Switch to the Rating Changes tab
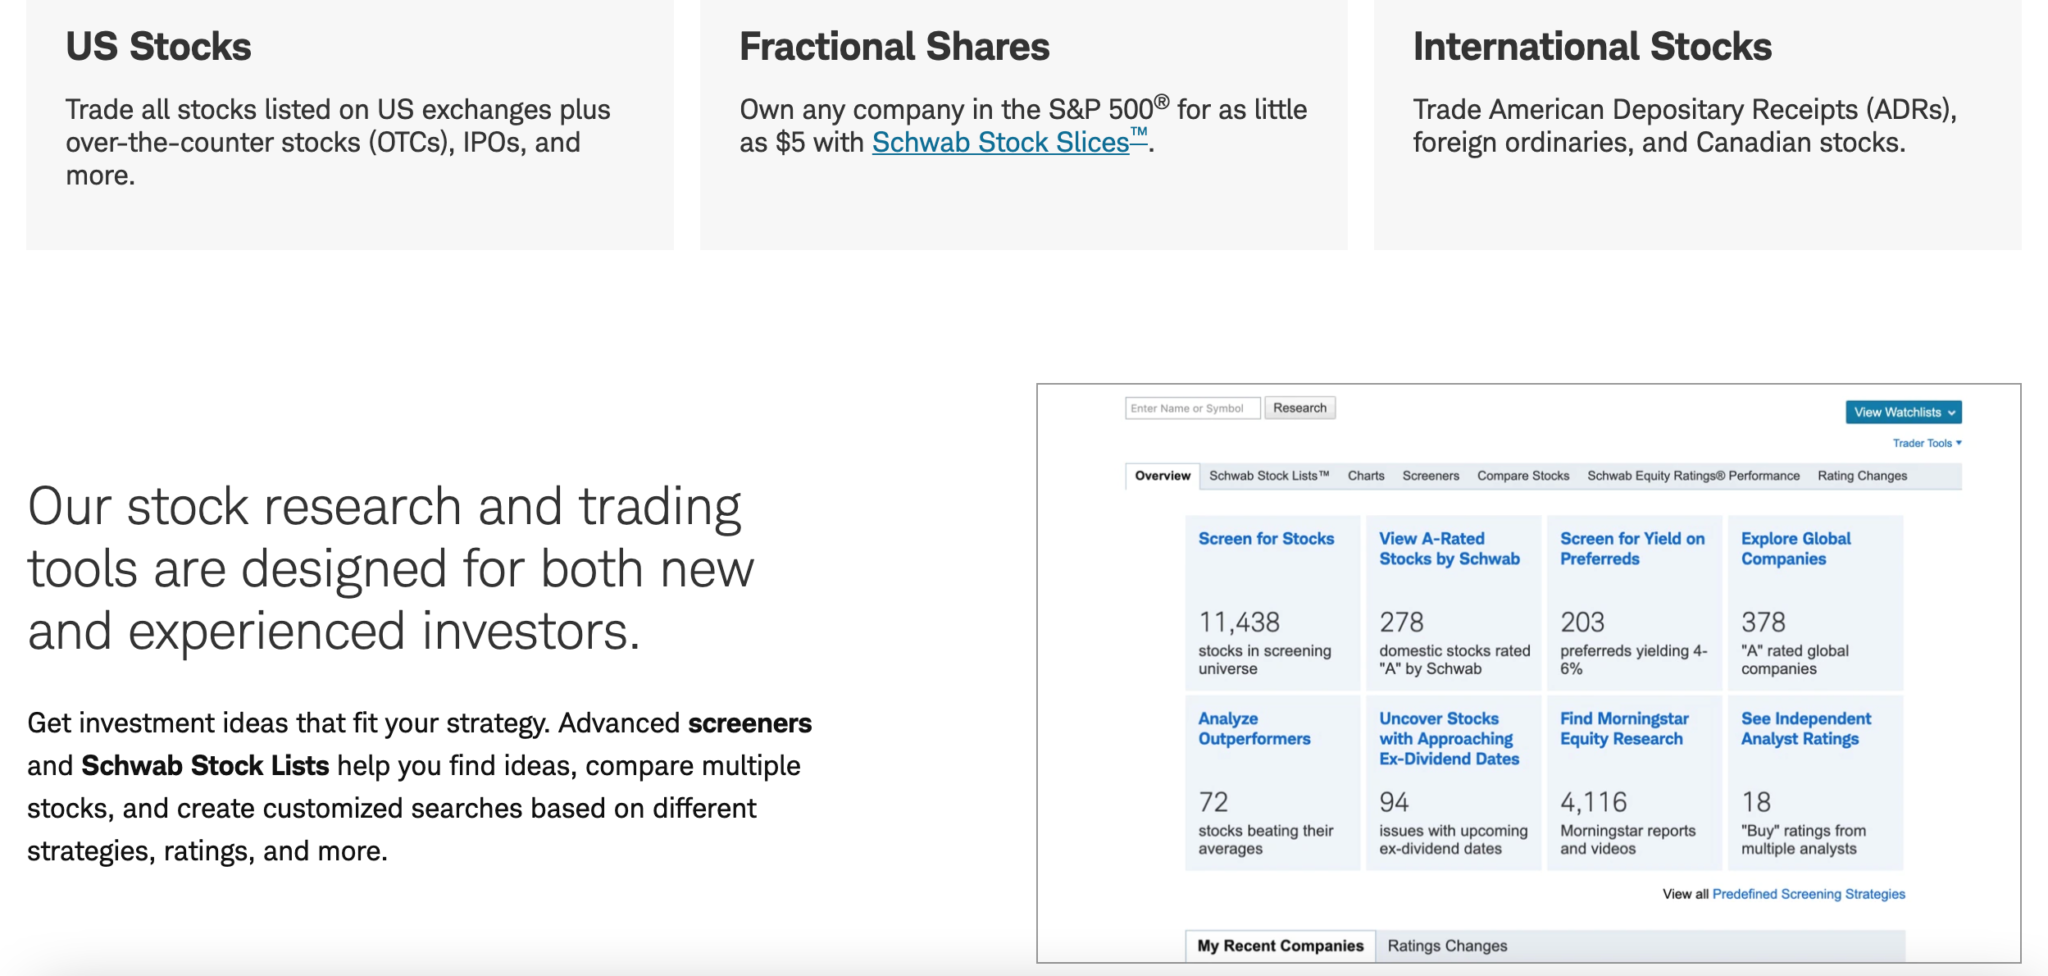Screen dimensions: 2048x976 pos(1862,476)
